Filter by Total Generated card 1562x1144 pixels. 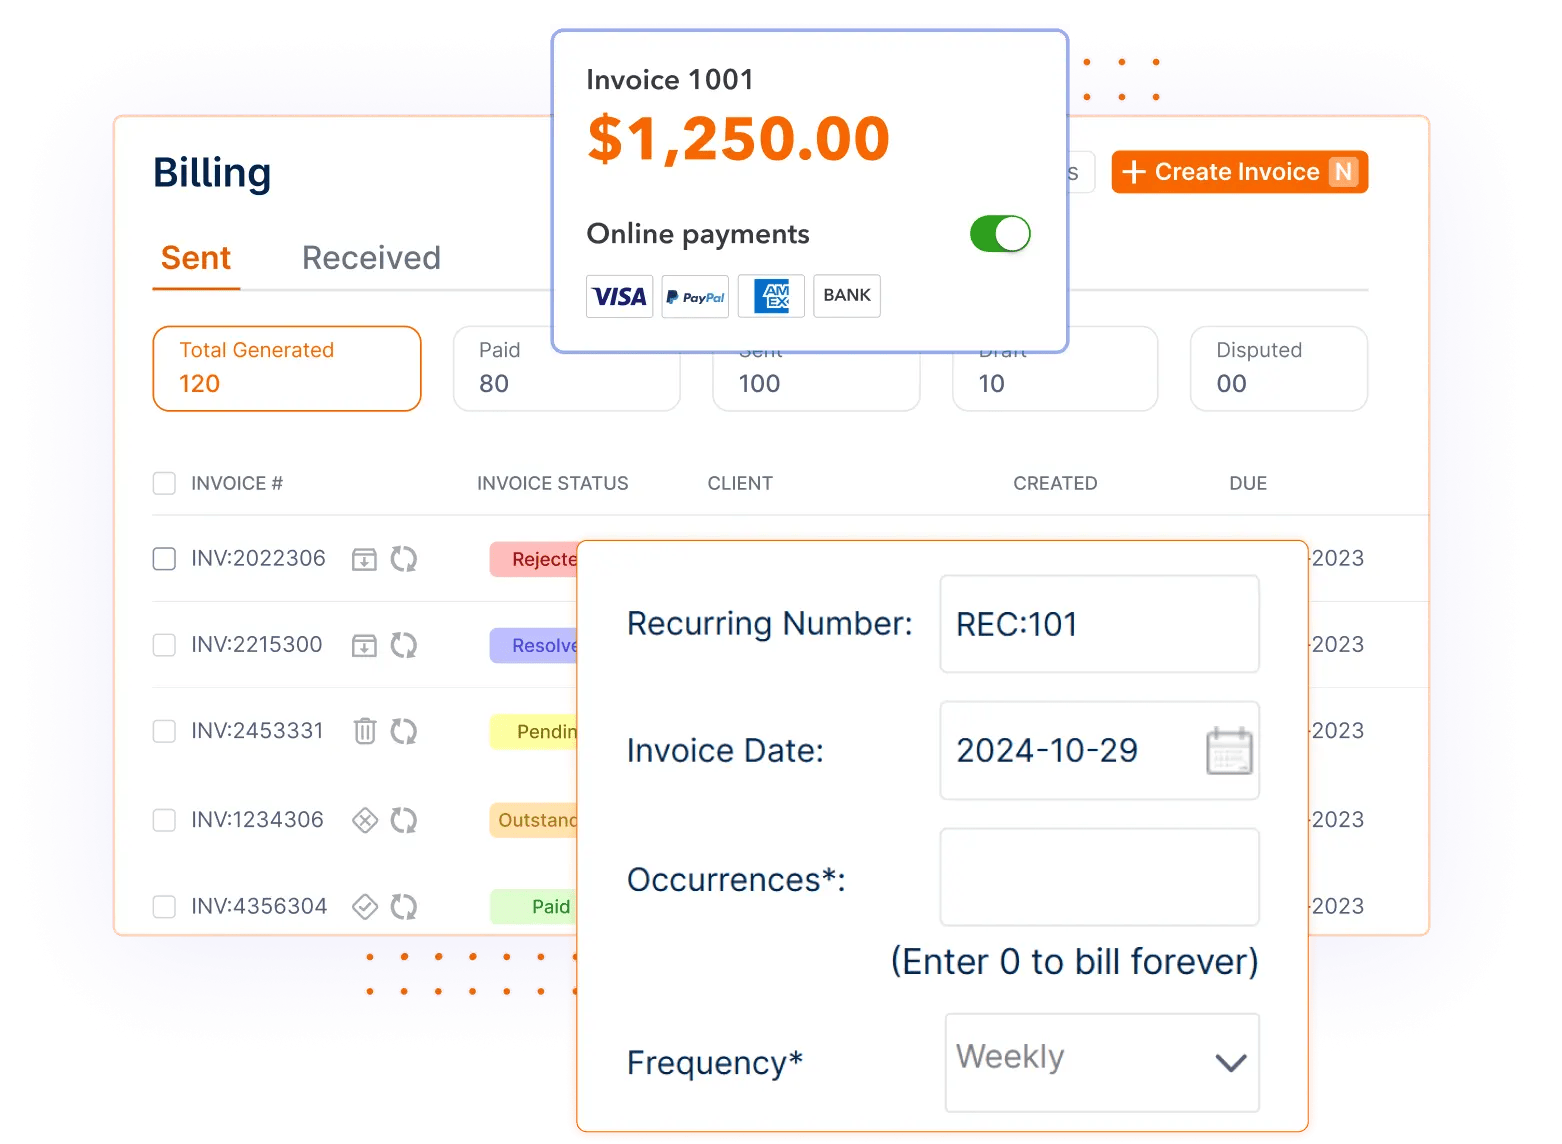click(287, 368)
